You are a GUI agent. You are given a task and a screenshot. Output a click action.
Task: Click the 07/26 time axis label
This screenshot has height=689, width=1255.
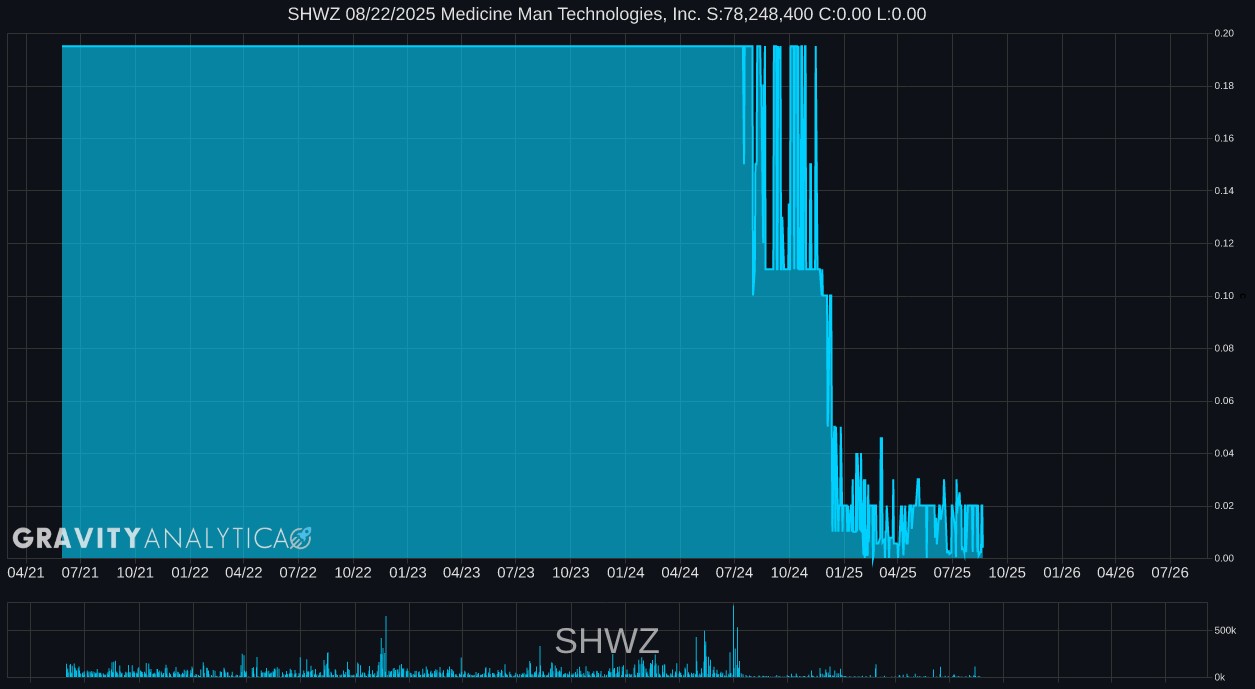pos(1170,572)
